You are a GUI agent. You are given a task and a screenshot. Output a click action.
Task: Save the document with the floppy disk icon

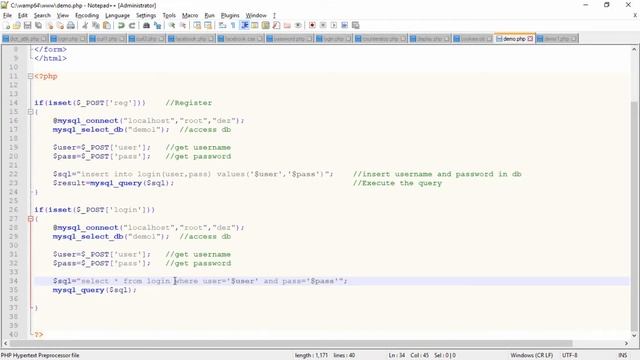[x=27, y=25]
